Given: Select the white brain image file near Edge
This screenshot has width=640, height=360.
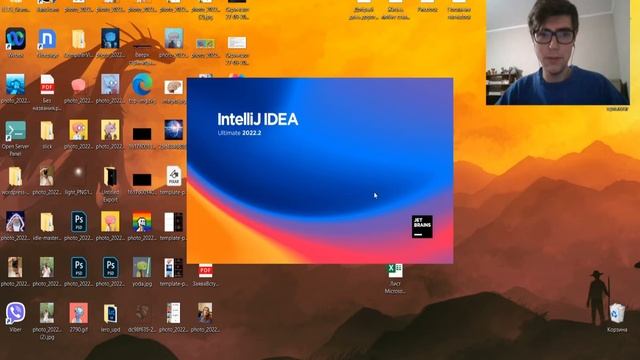Looking at the screenshot, I should (x=173, y=87).
